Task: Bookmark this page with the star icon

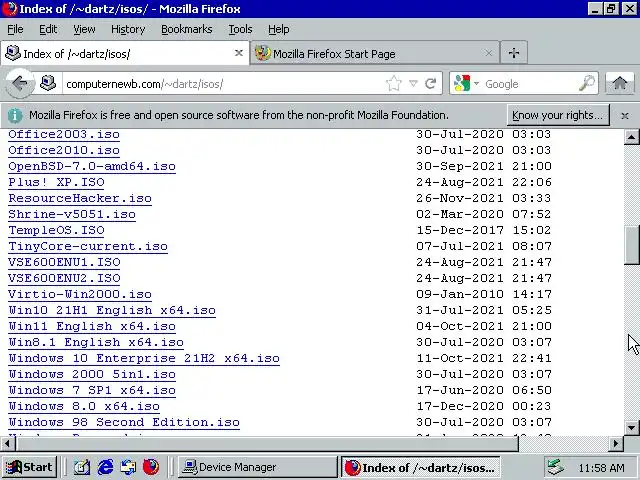Action: [393, 84]
